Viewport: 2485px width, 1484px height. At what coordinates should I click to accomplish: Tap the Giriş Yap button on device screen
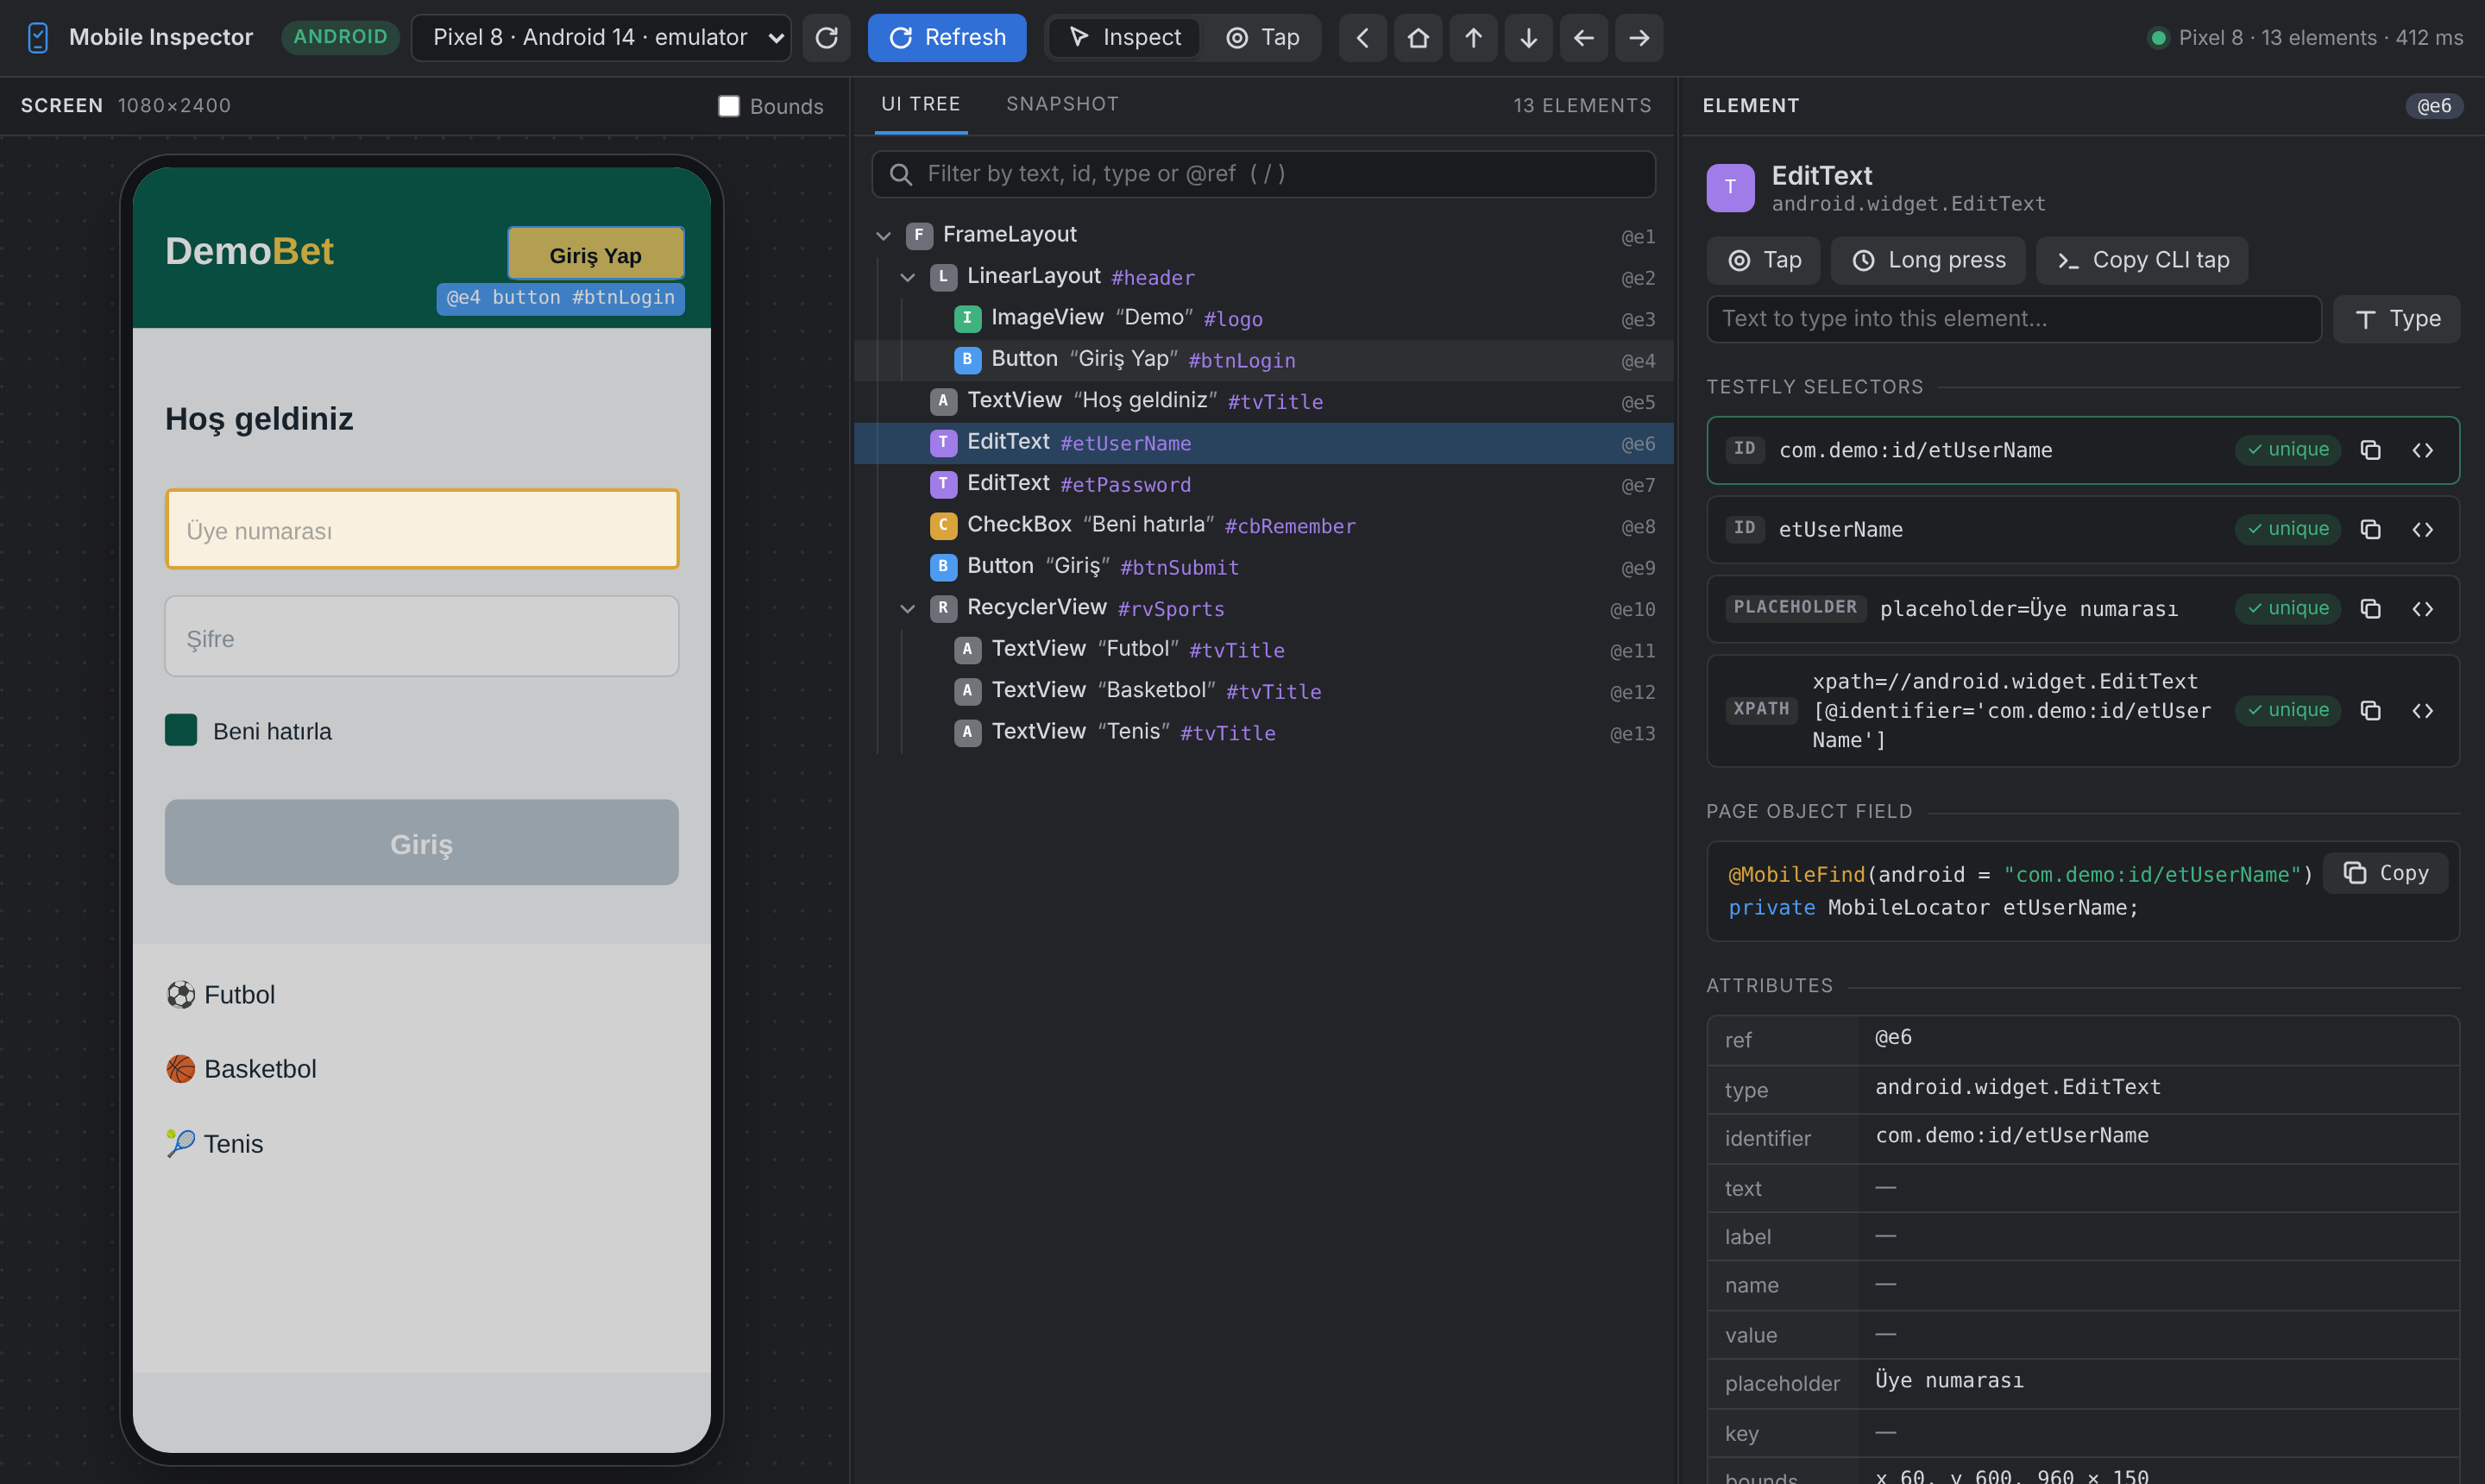click(x=595, y=254)
